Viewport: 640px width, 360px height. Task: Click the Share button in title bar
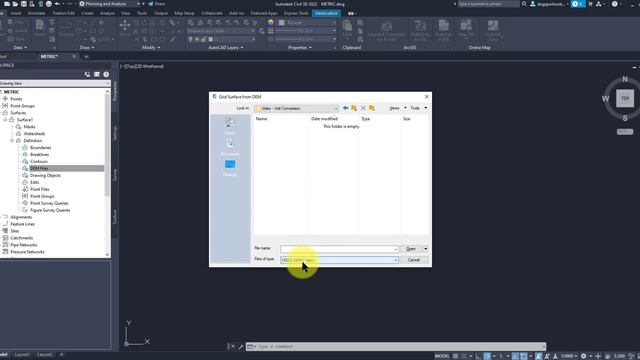157,4
